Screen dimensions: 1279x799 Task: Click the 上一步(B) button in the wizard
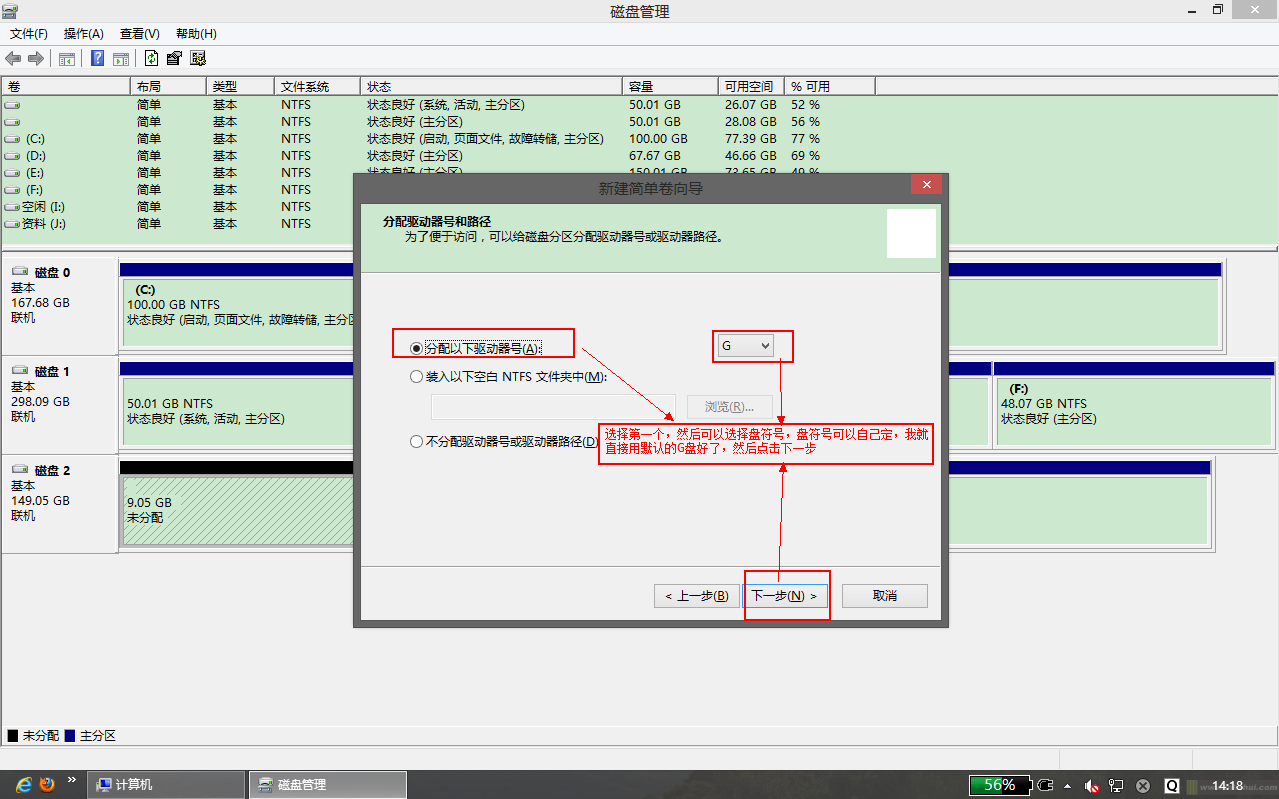coord(697,596)
